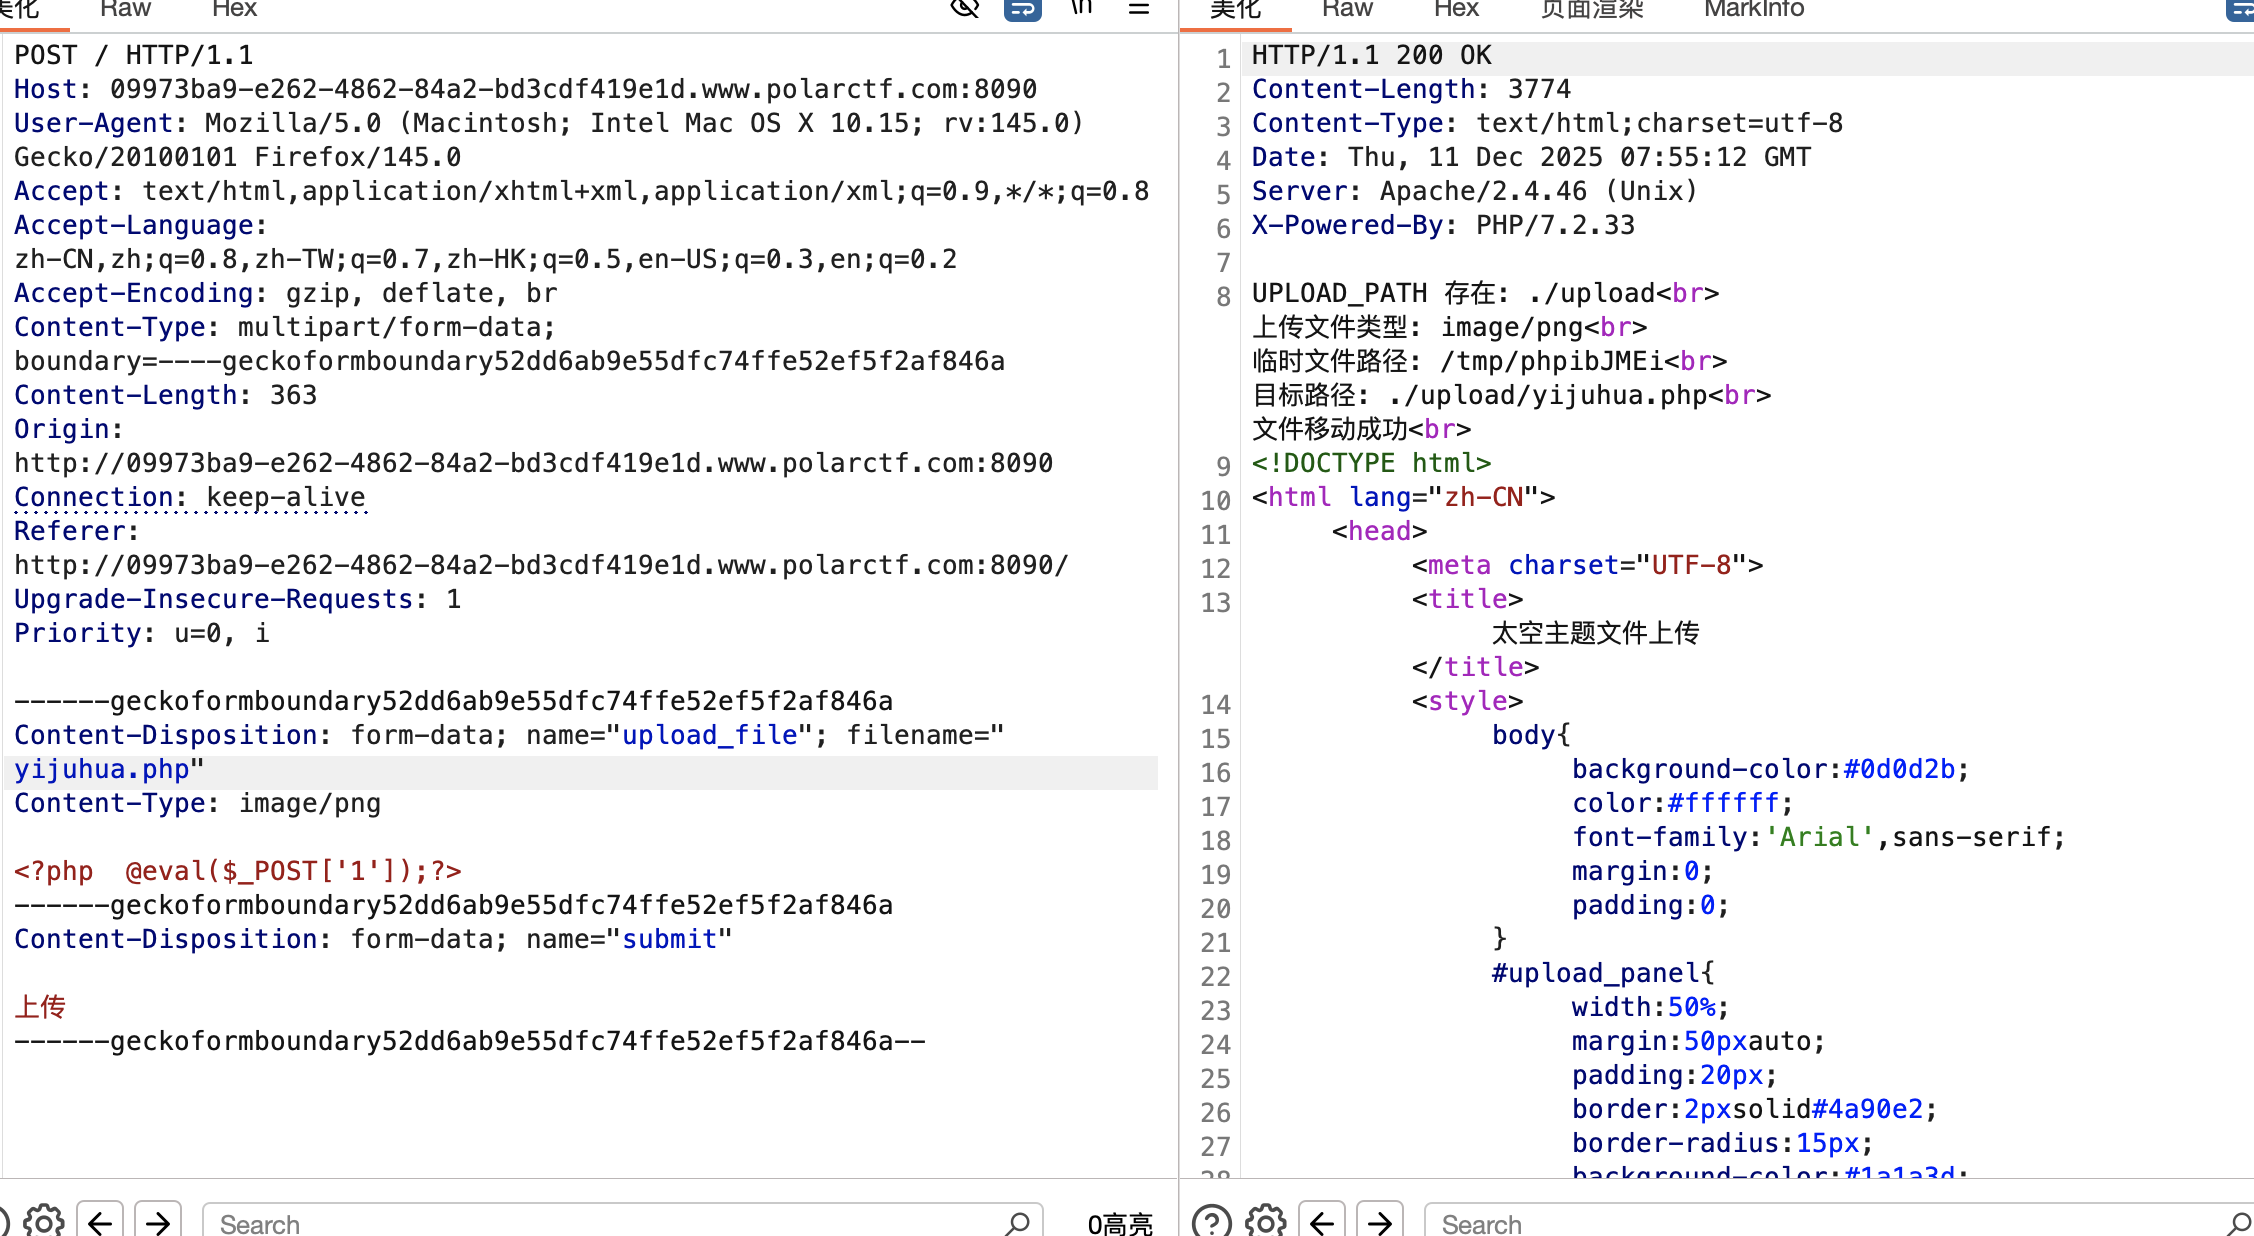The height and width of the screenshot is (1236, 2254).
Task: Open response Hex tab
Action: click(1456, 9)
